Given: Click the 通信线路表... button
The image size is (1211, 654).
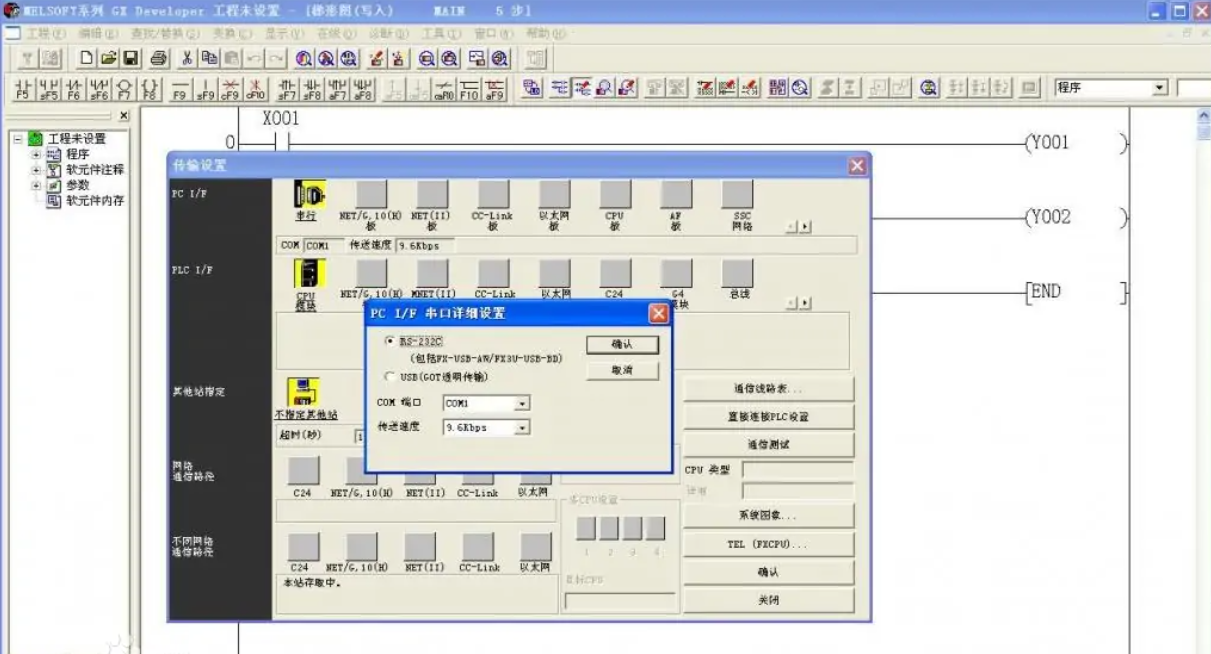Looking at the screenshot, I should [769, 388].
